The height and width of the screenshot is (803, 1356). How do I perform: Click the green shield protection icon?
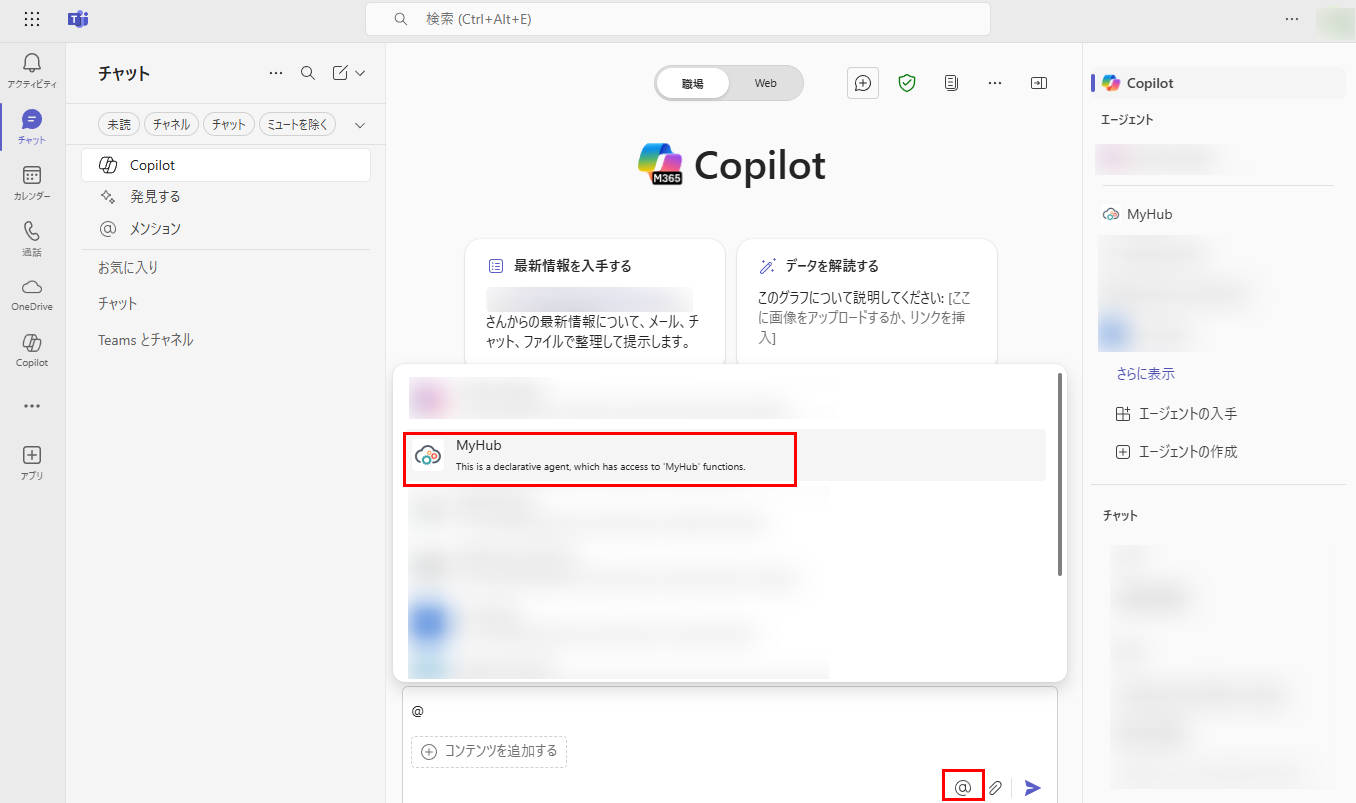click(907, 83)
